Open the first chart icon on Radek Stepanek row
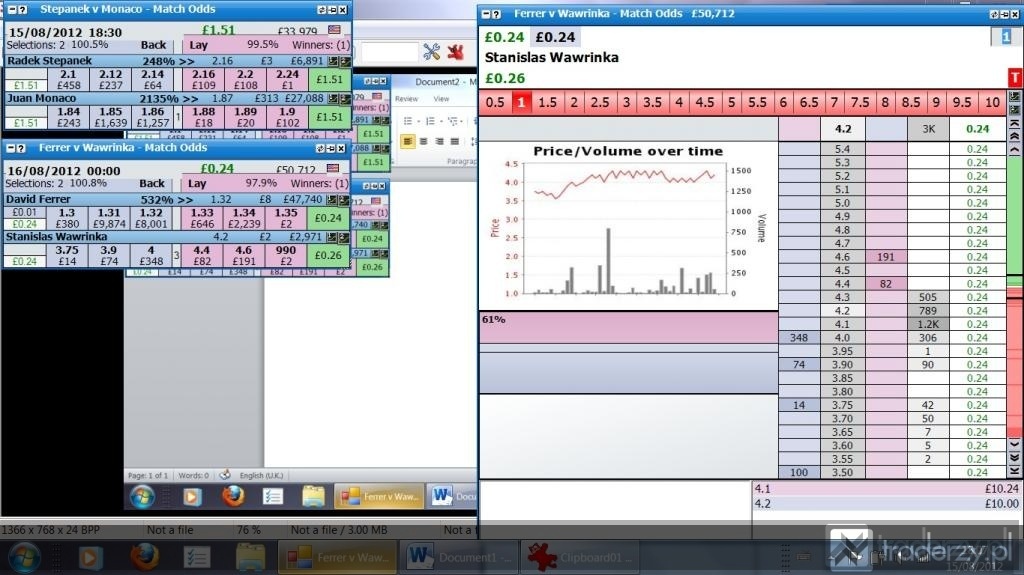This screenshot has height=575, width=1024. coord(333,61)
